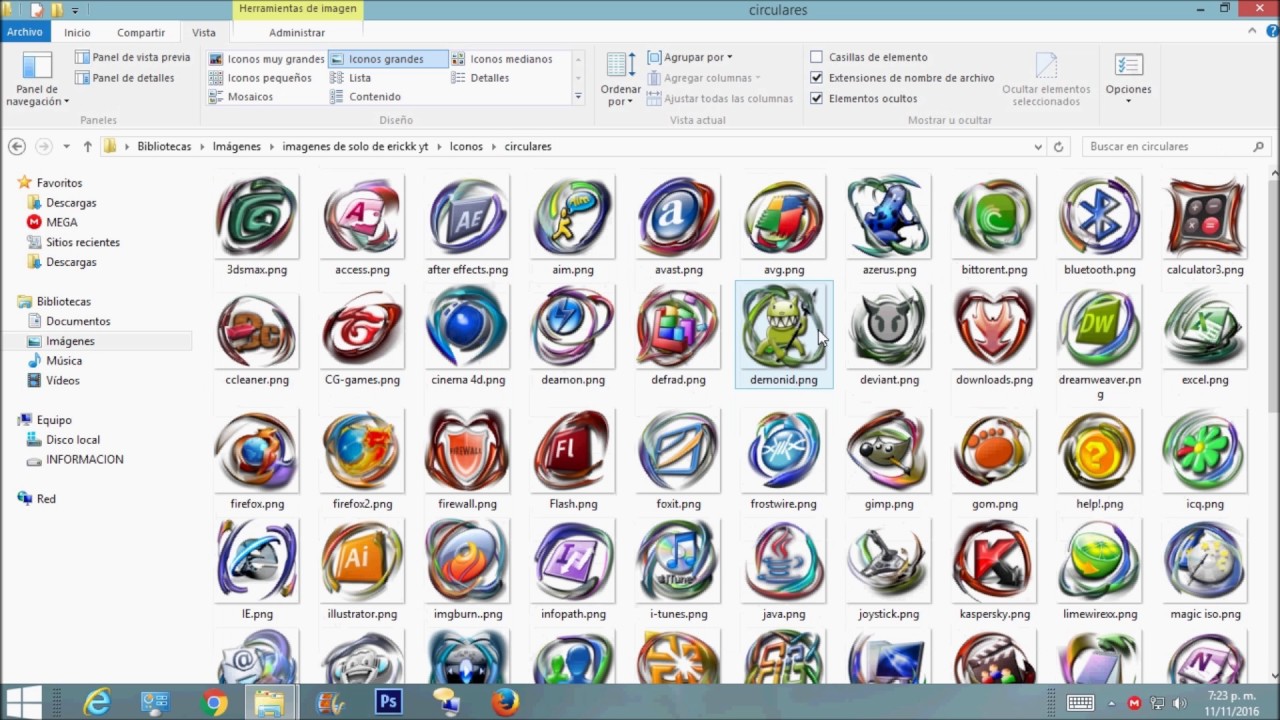Expand the Iconos breadcrumb chevron
The image size is (1280, 720).
493,146
